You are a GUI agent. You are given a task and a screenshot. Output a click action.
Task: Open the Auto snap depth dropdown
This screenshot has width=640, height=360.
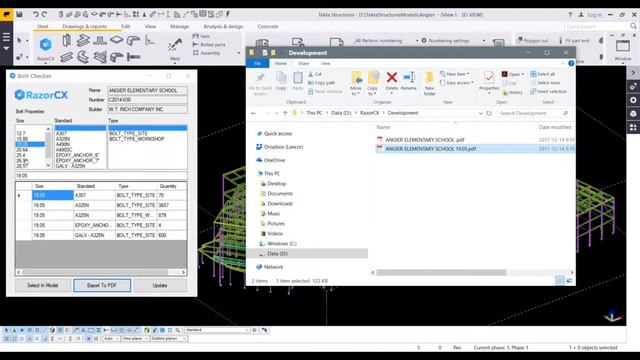[111, 338]
